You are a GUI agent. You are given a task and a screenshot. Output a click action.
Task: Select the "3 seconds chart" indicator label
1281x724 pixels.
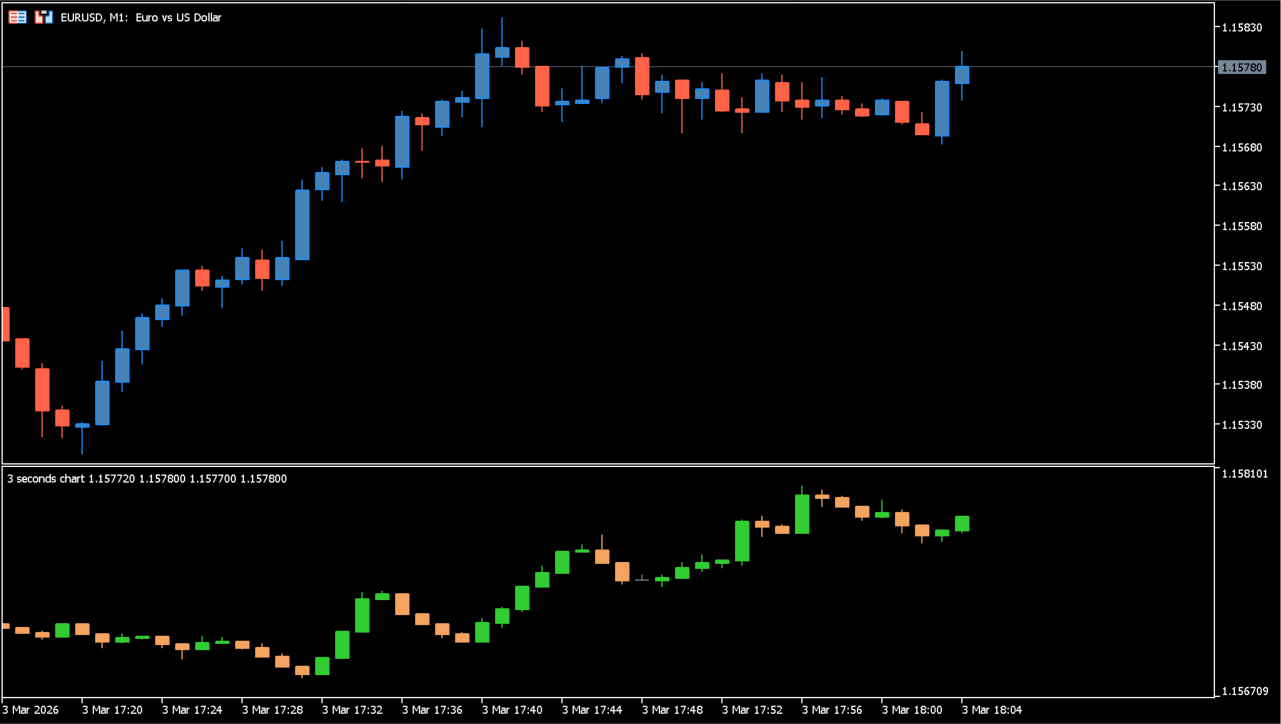click(46, 479)
